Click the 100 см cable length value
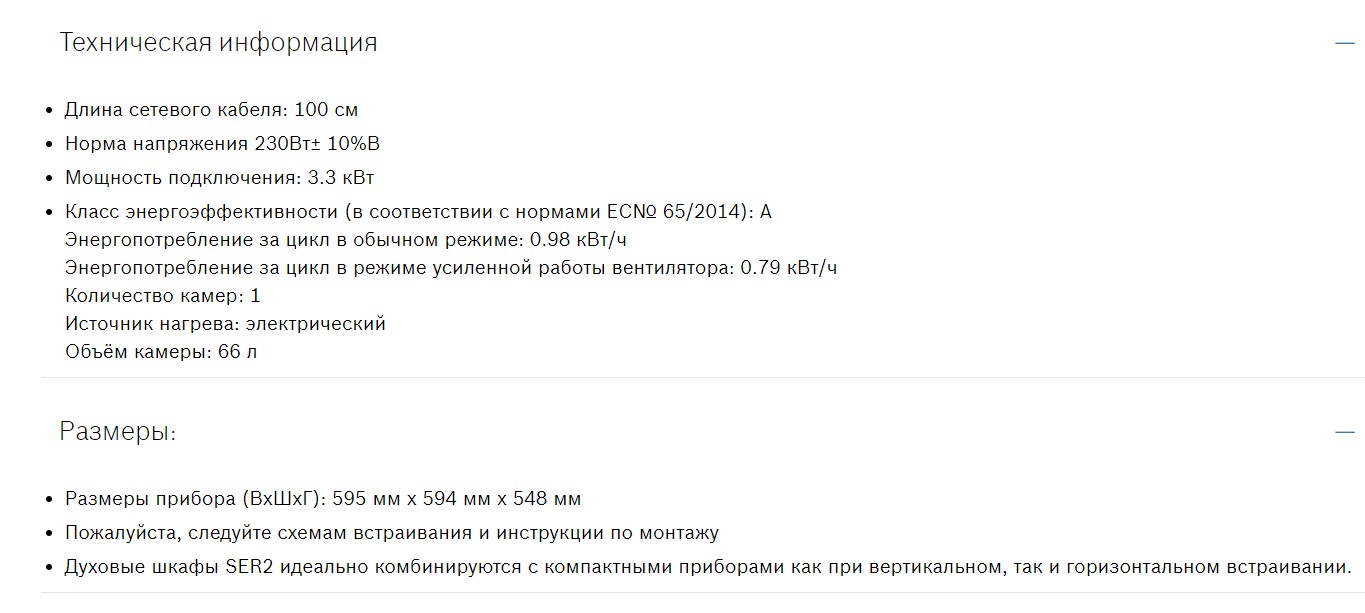The image size is (1365, 613). point(326,110)
